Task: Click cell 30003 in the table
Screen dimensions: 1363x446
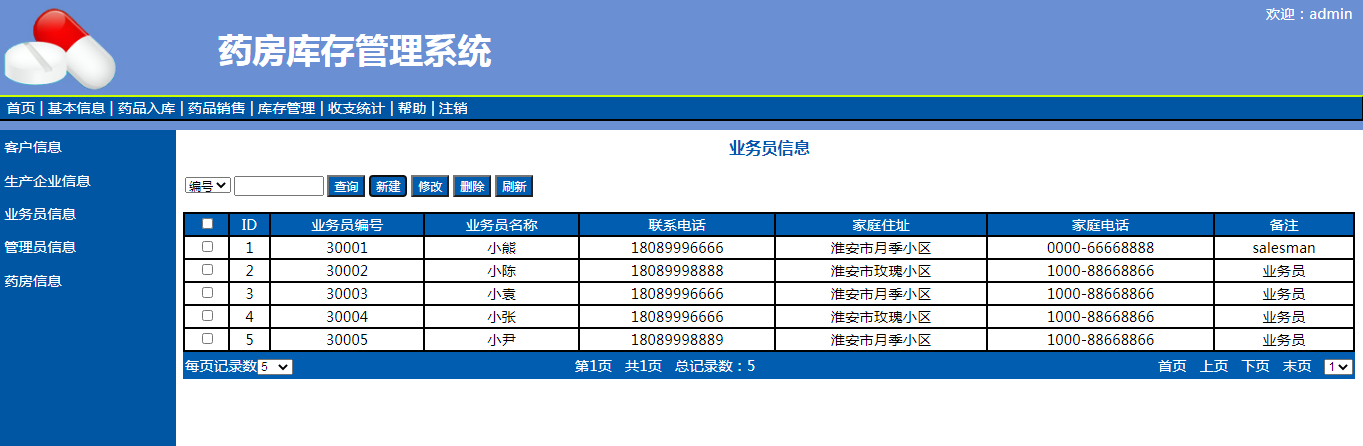Action: point(347,293)
